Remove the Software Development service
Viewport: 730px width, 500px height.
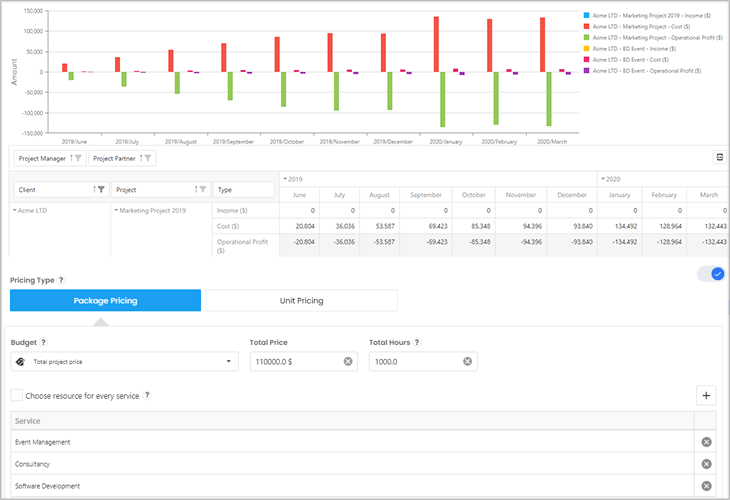pos(706,486)
